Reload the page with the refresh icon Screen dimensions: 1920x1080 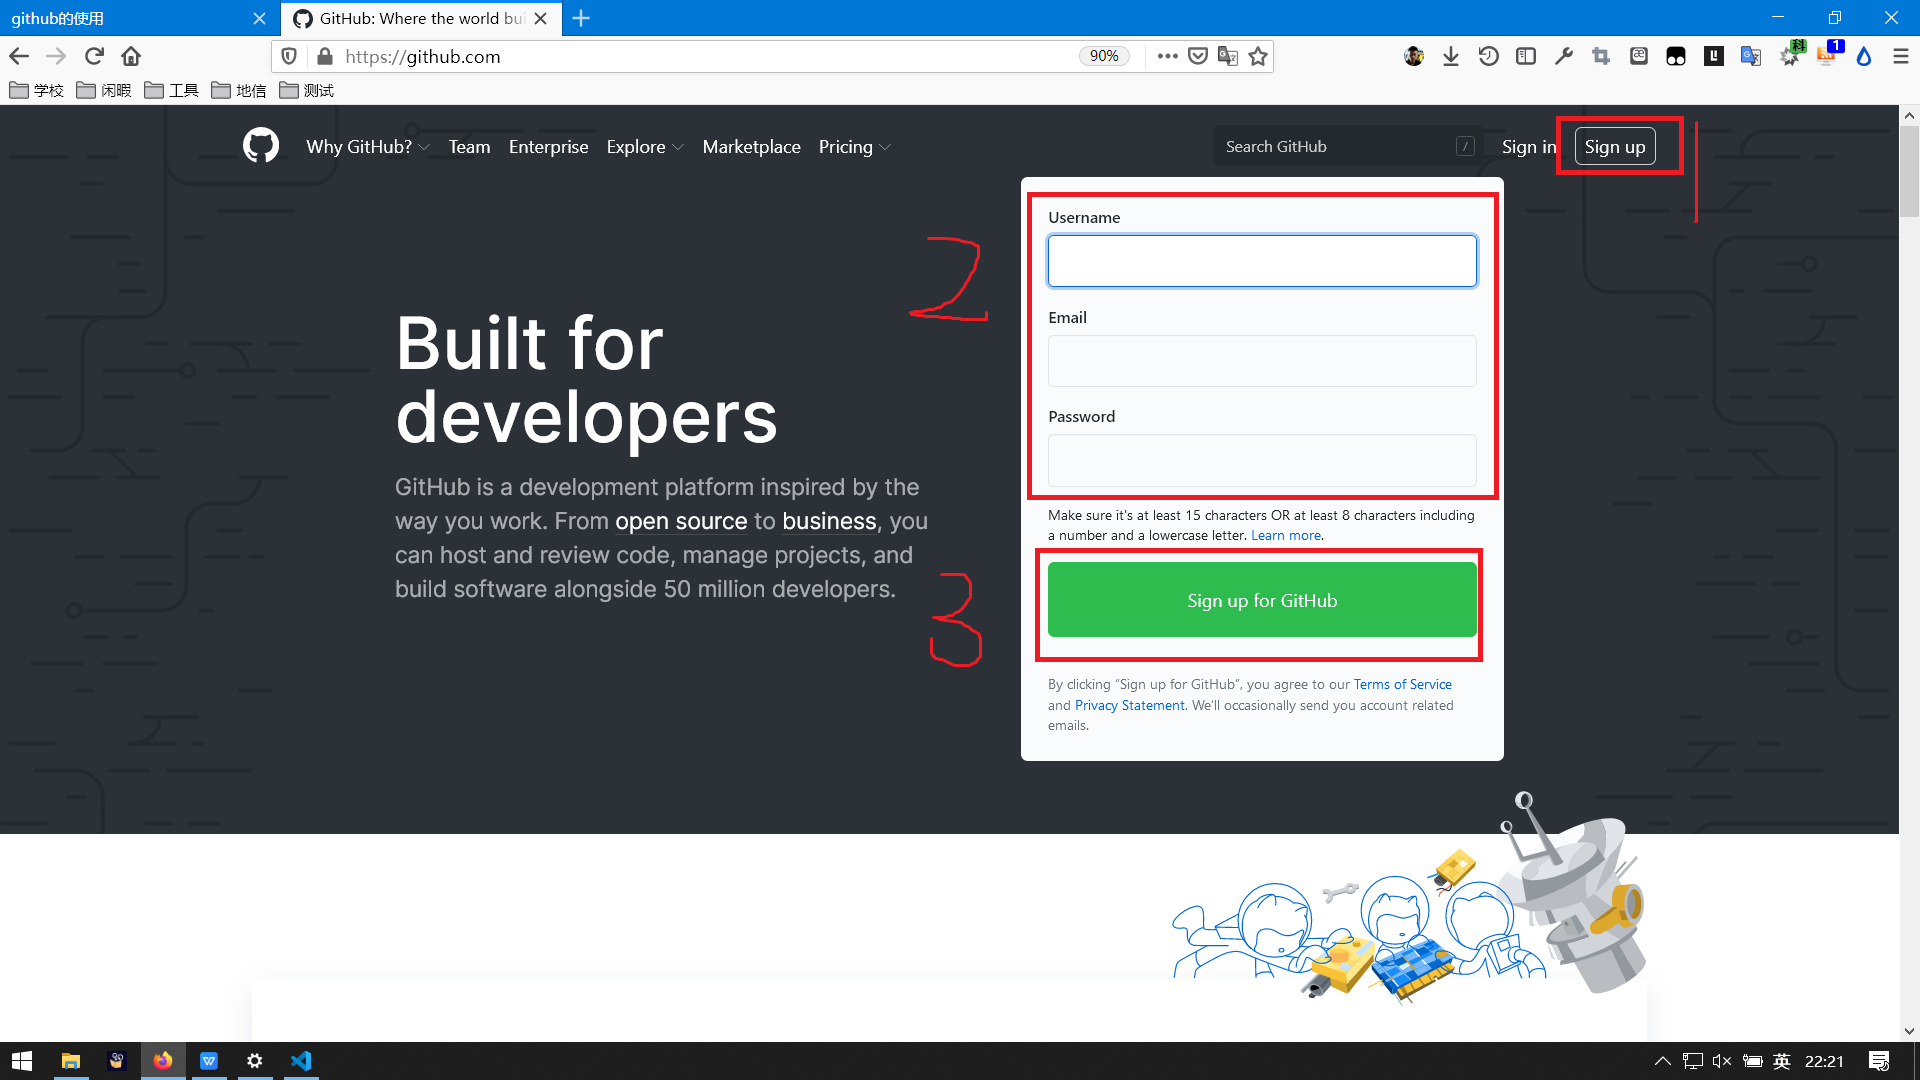pyautogui.click(x=94, y=56)
